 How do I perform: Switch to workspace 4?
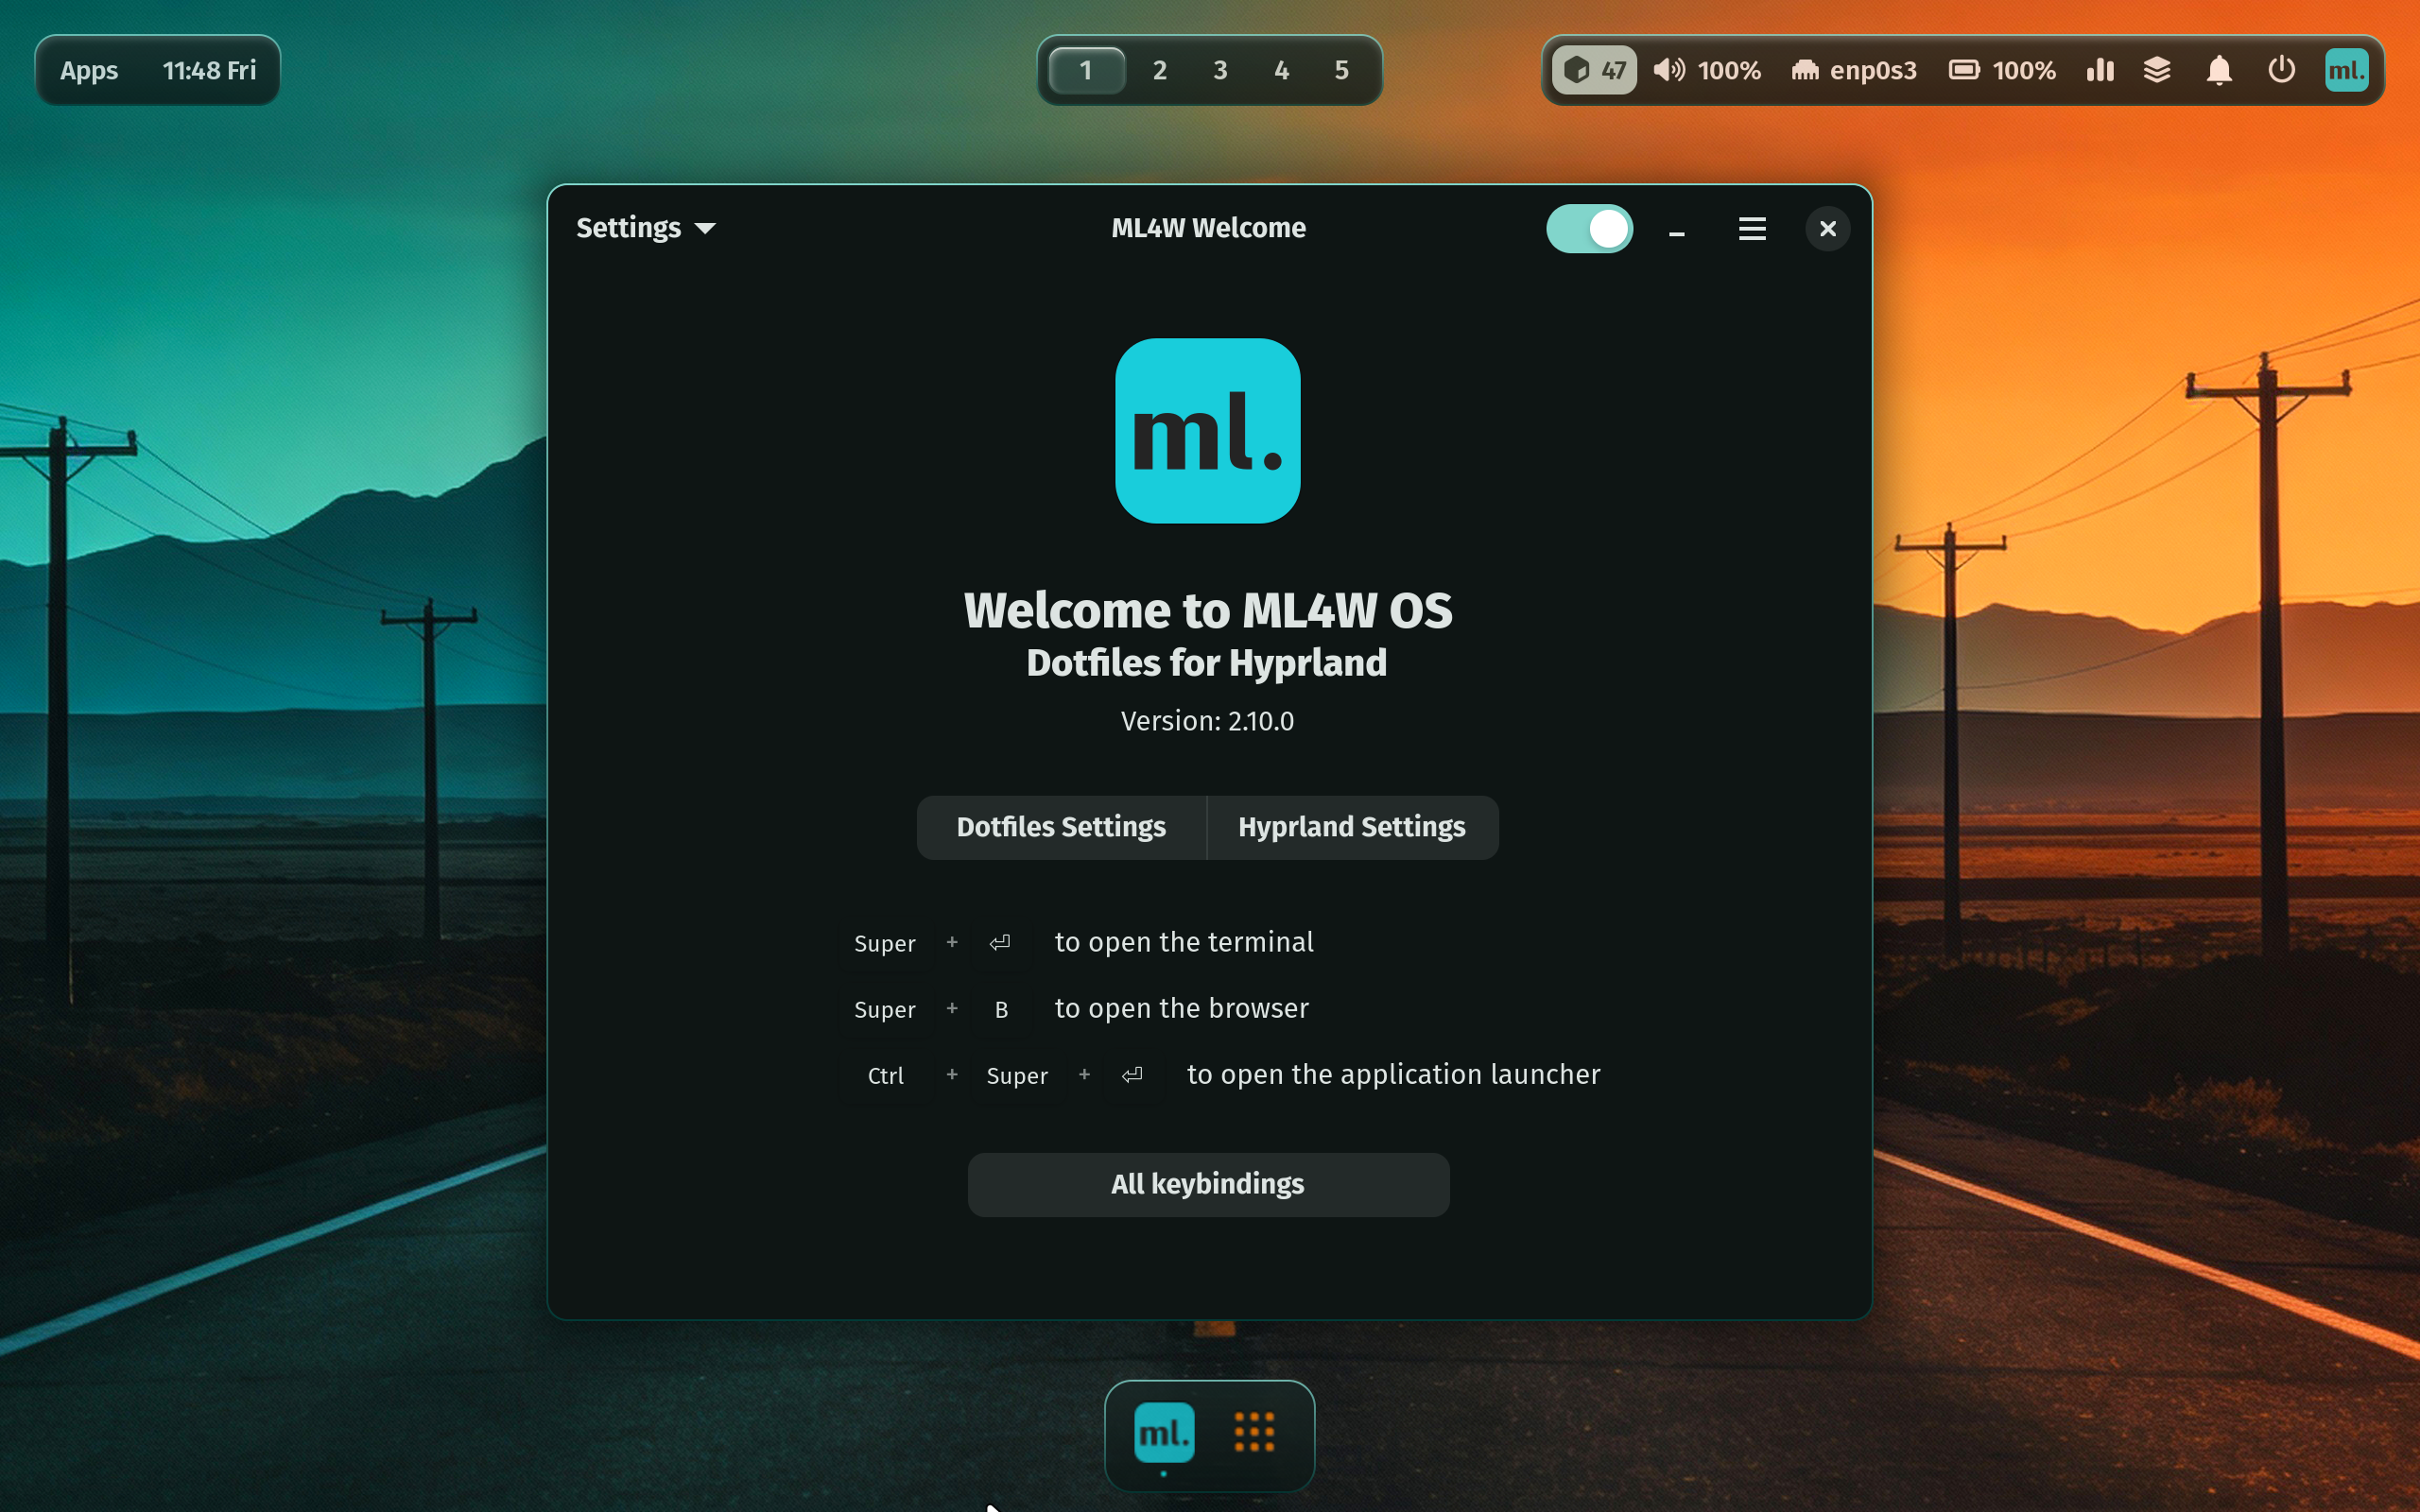(1281, 70)
